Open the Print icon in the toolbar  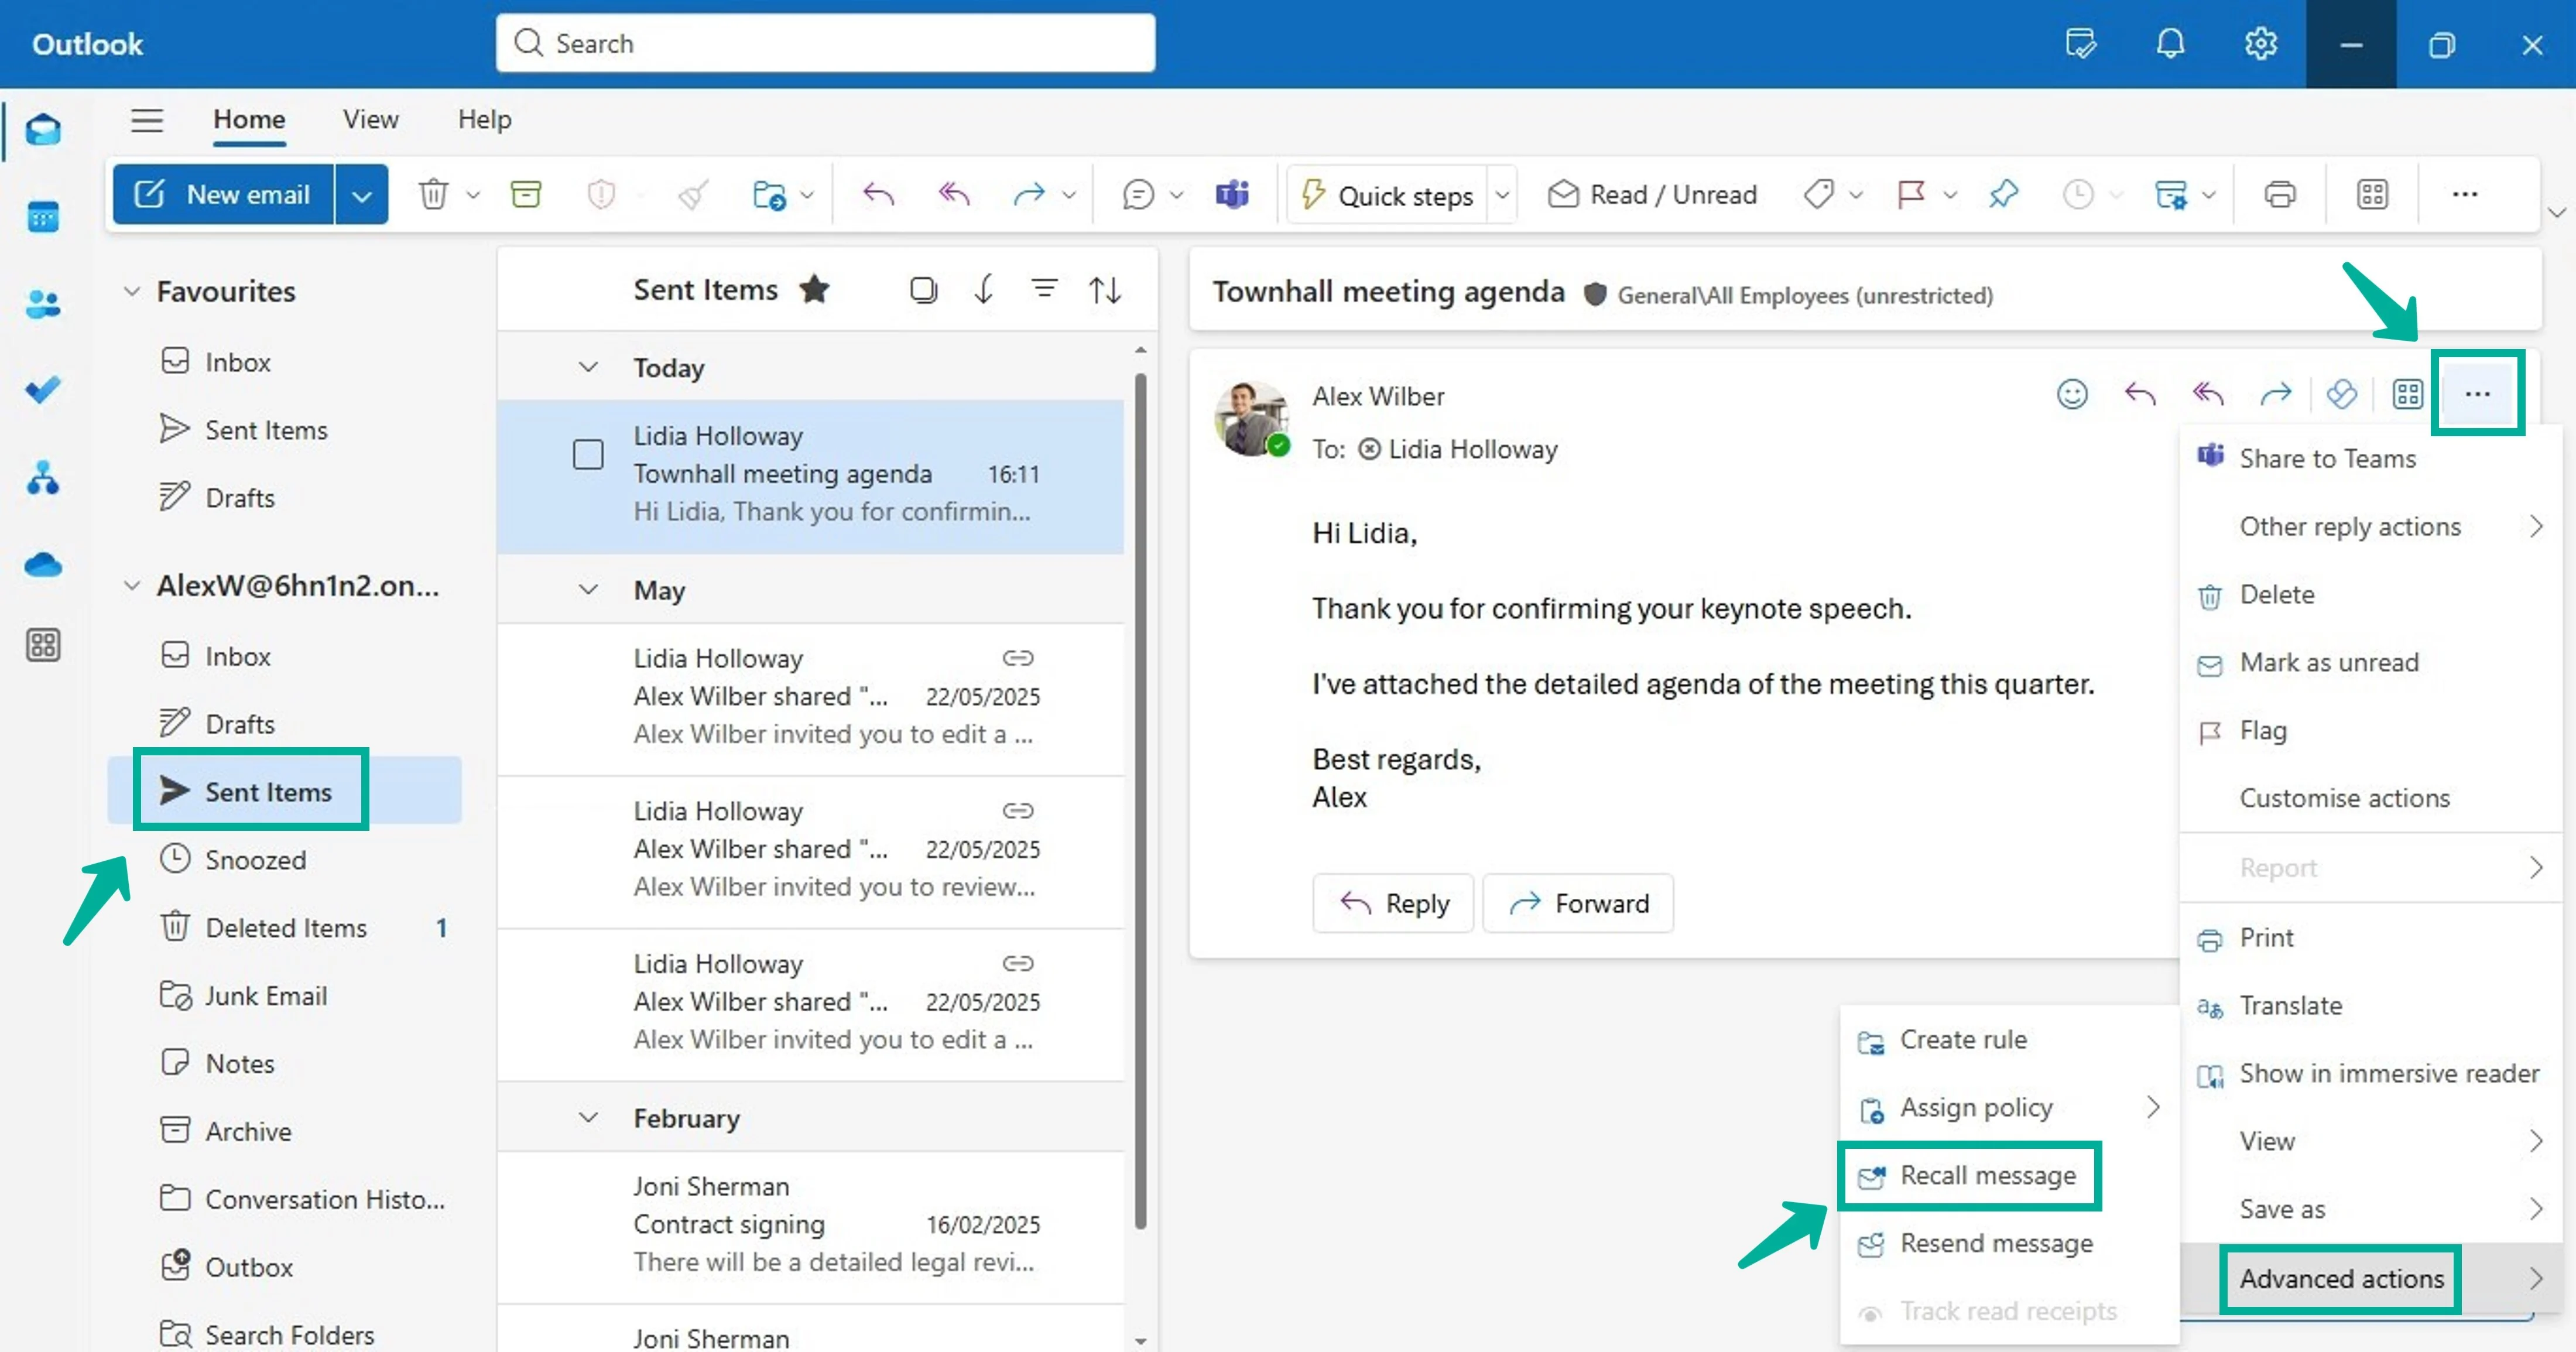(x=2280, y=194)
